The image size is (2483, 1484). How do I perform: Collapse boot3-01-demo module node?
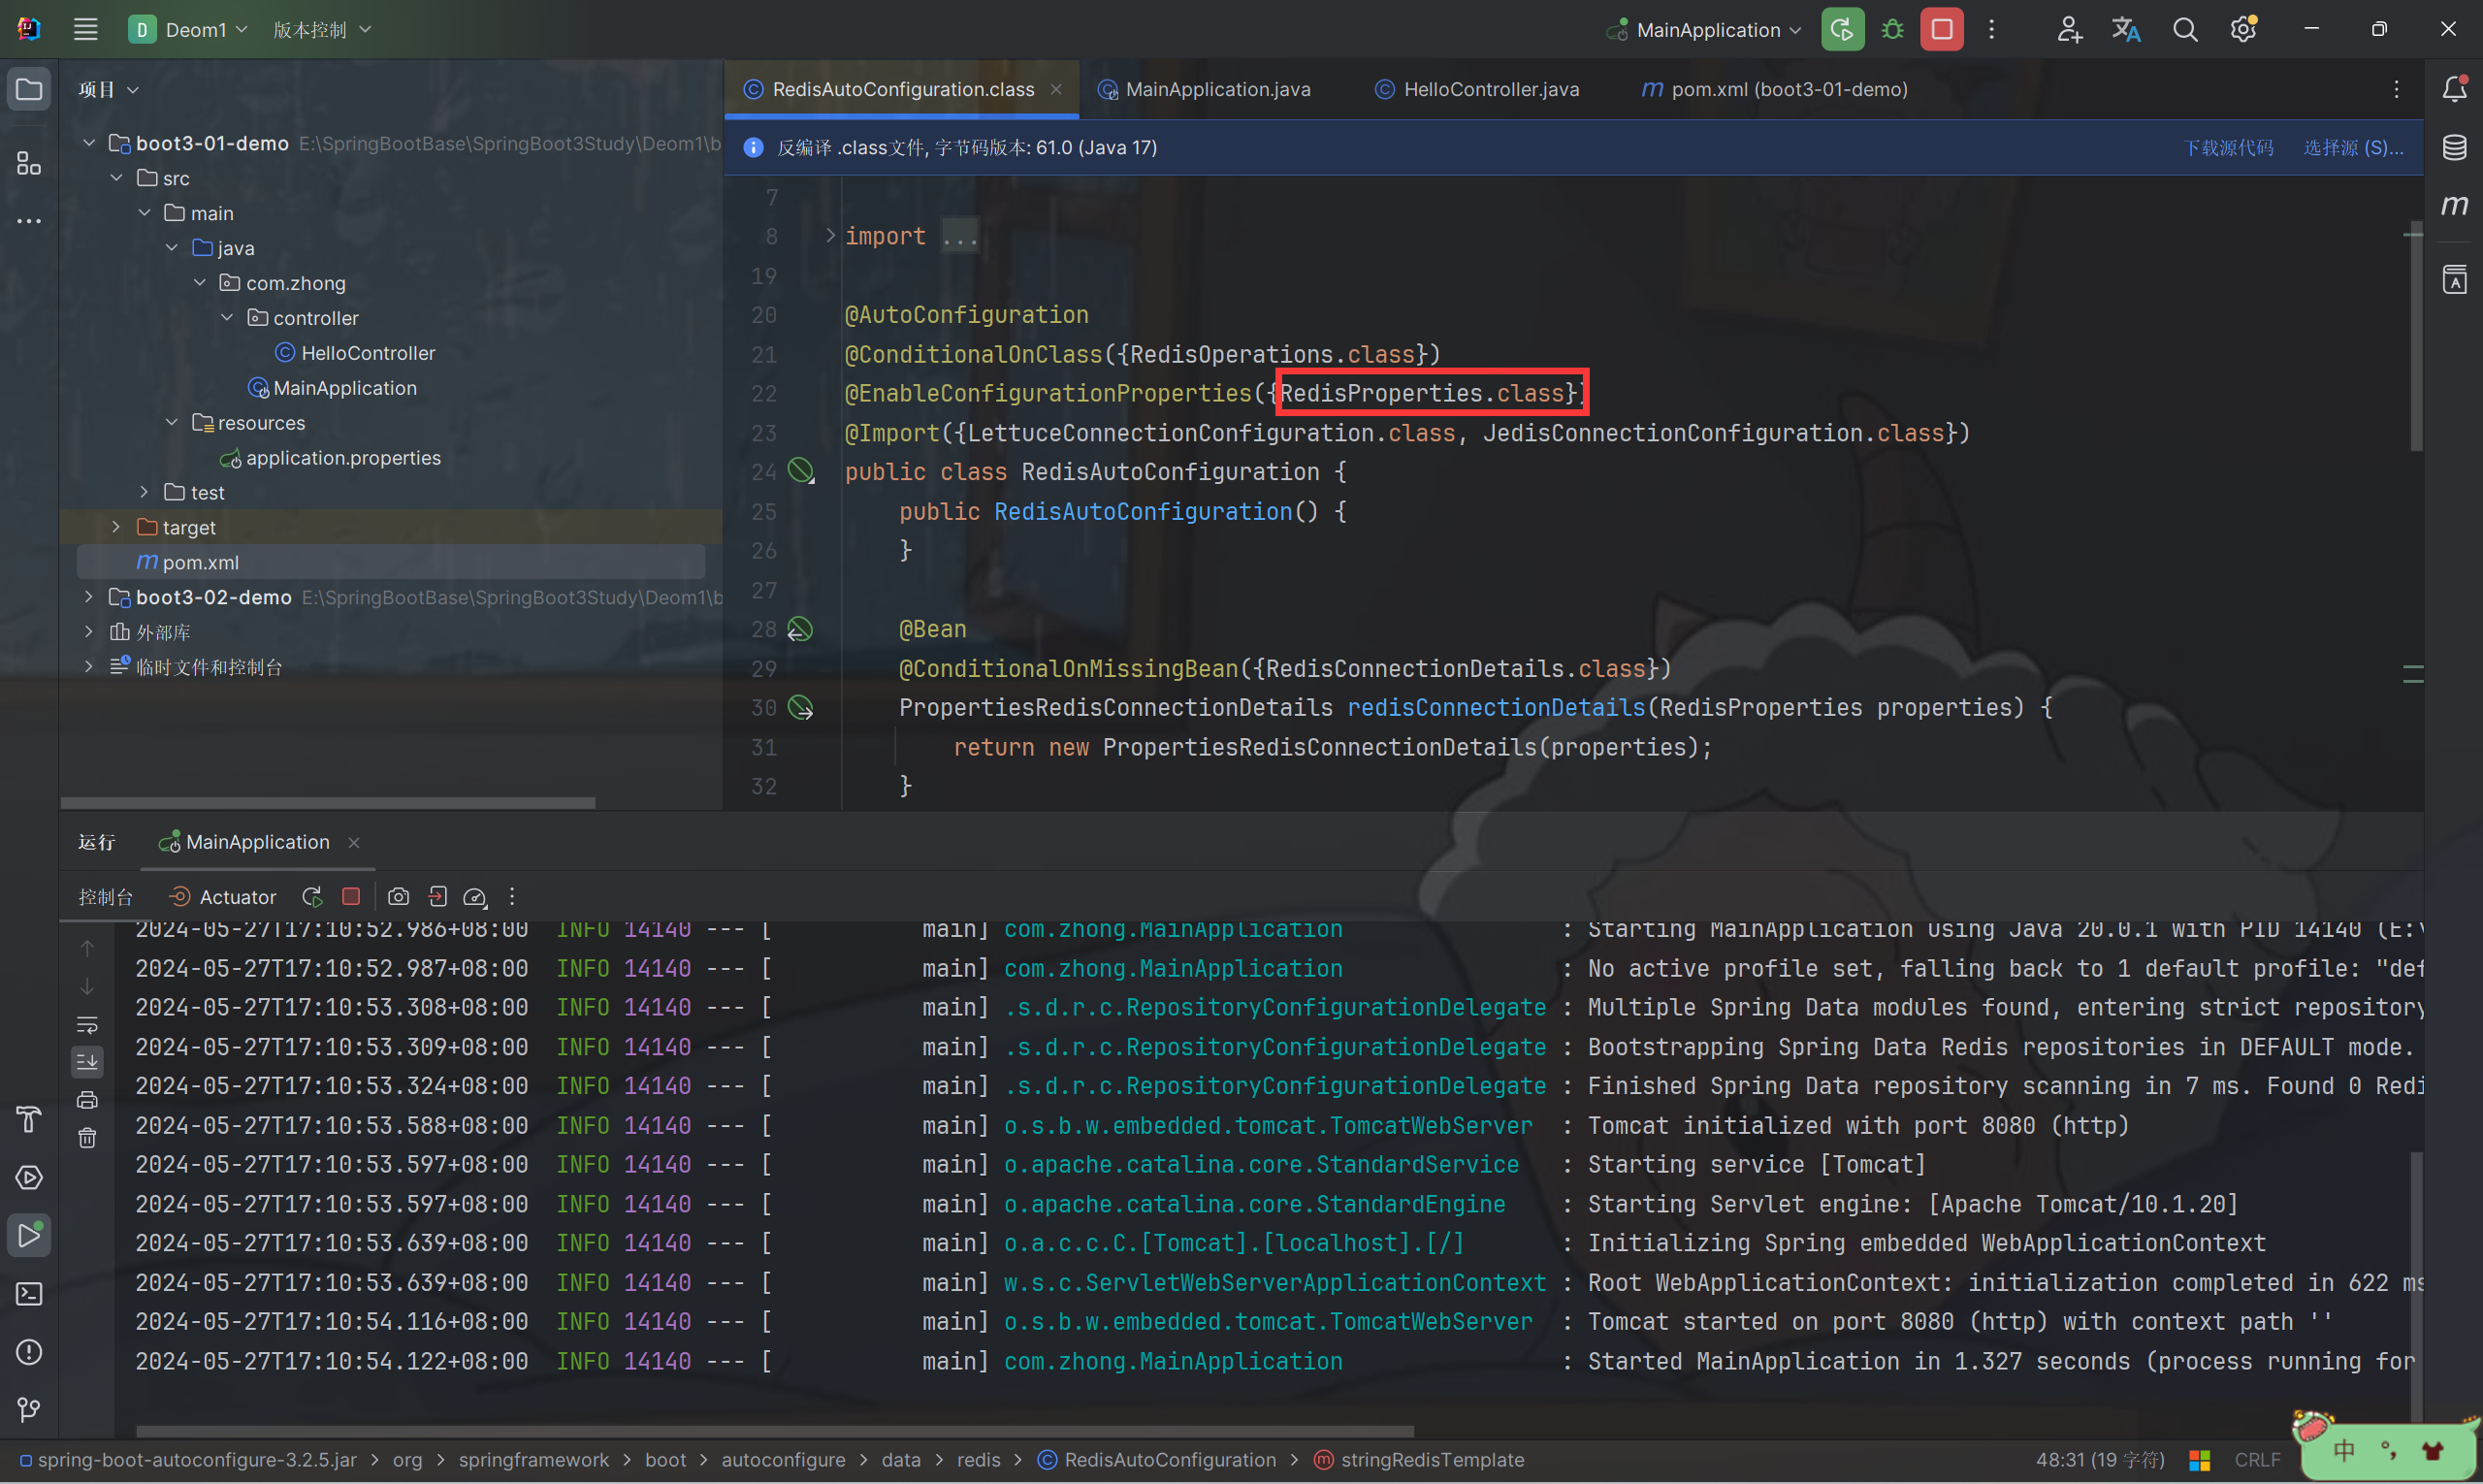(x=89, y=143)
